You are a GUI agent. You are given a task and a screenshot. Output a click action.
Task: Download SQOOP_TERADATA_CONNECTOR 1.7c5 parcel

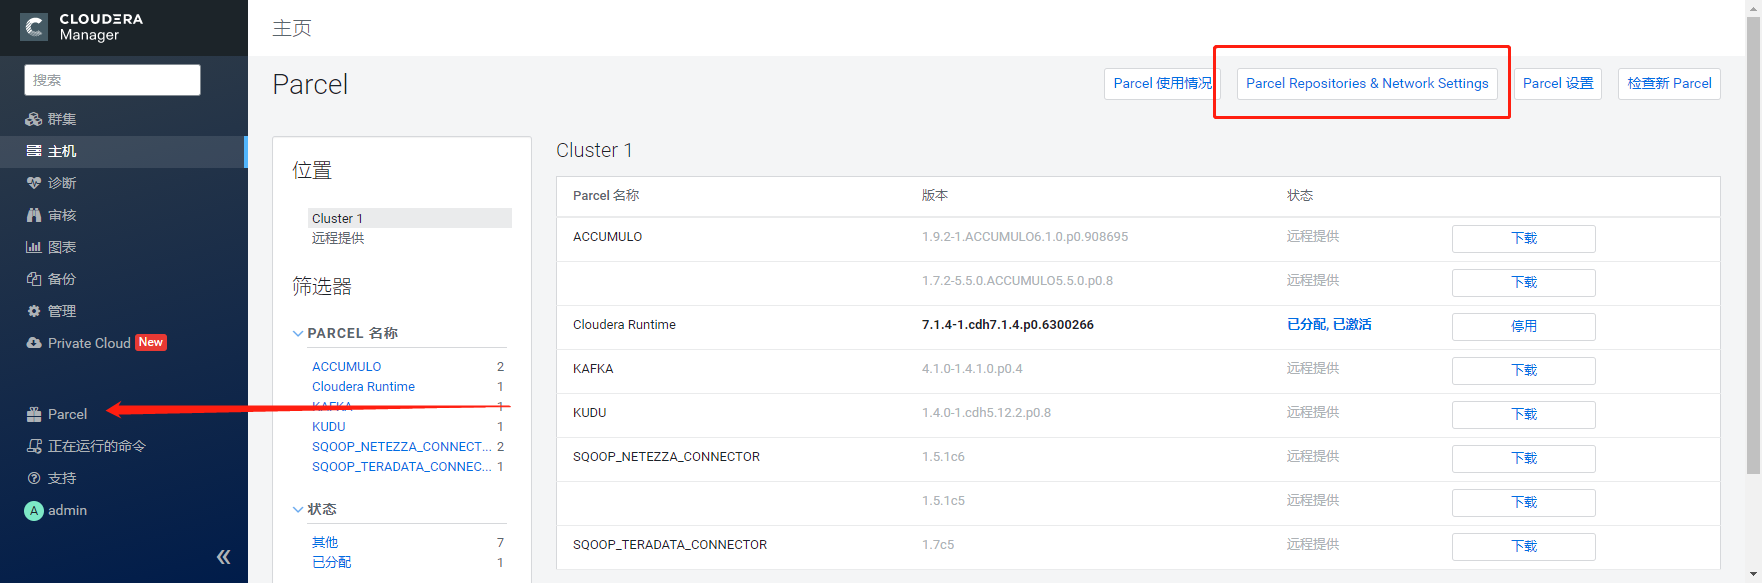pos(1524,547)
